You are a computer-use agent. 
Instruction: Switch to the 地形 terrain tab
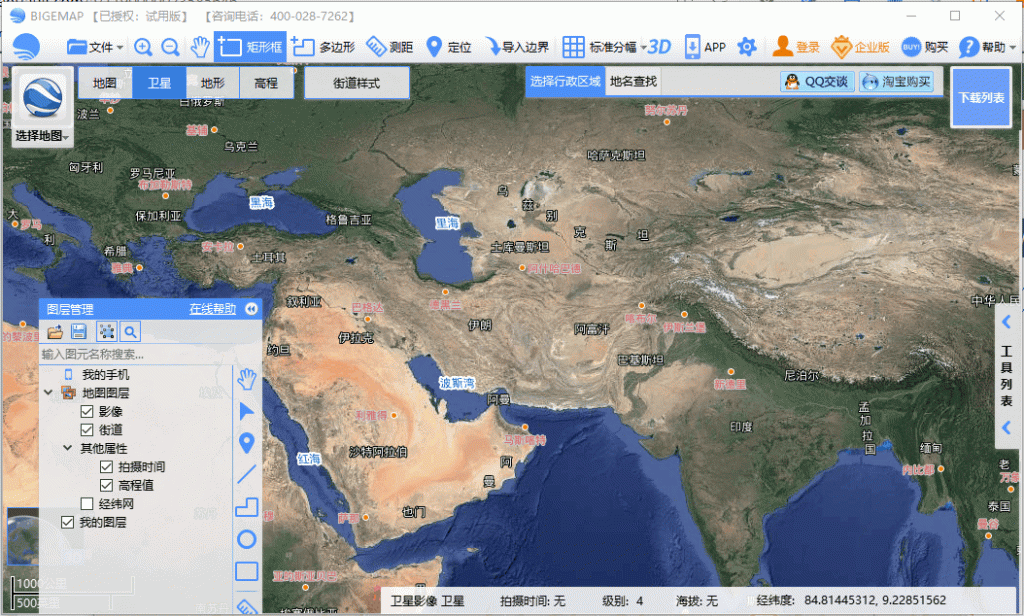tap(209, 82)
